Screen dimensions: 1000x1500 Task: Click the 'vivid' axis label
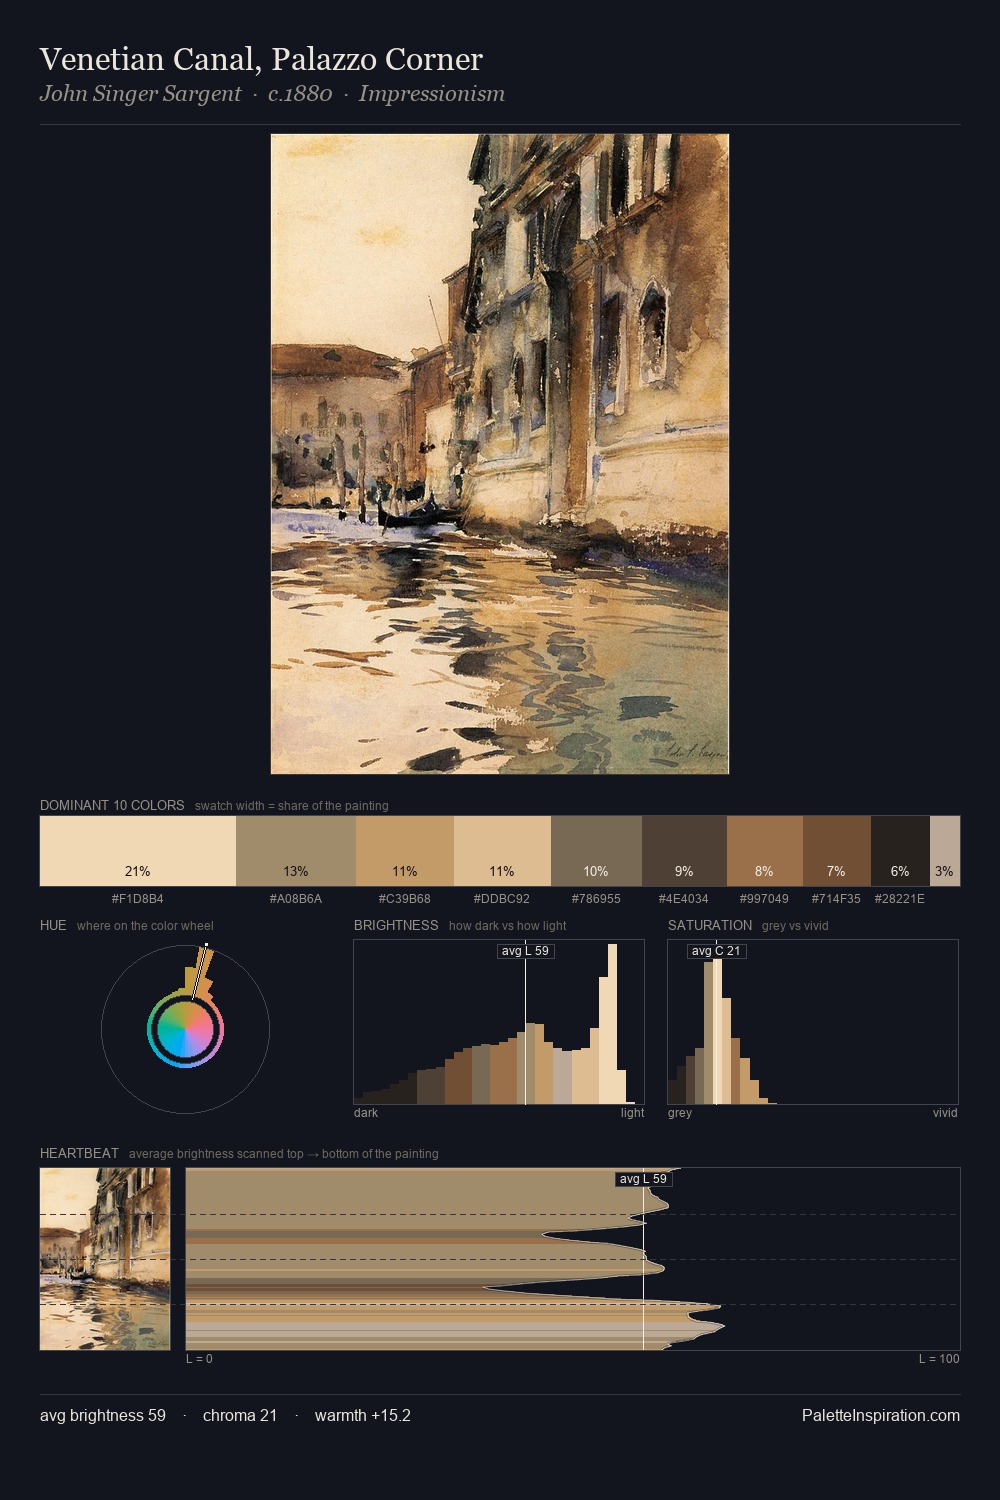tap(945, 1113)
